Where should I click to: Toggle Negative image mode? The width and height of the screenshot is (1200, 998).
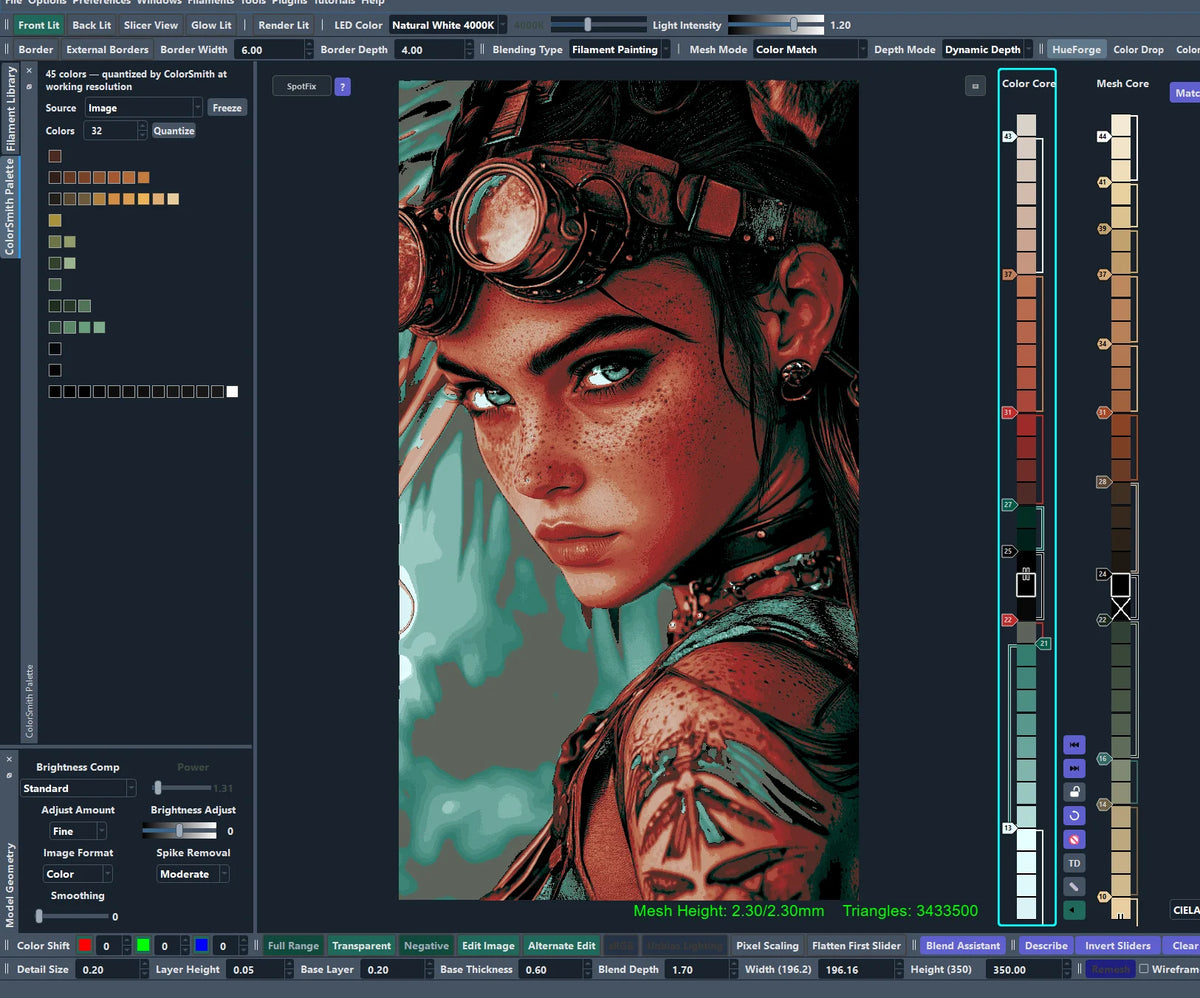pos(426,945)
